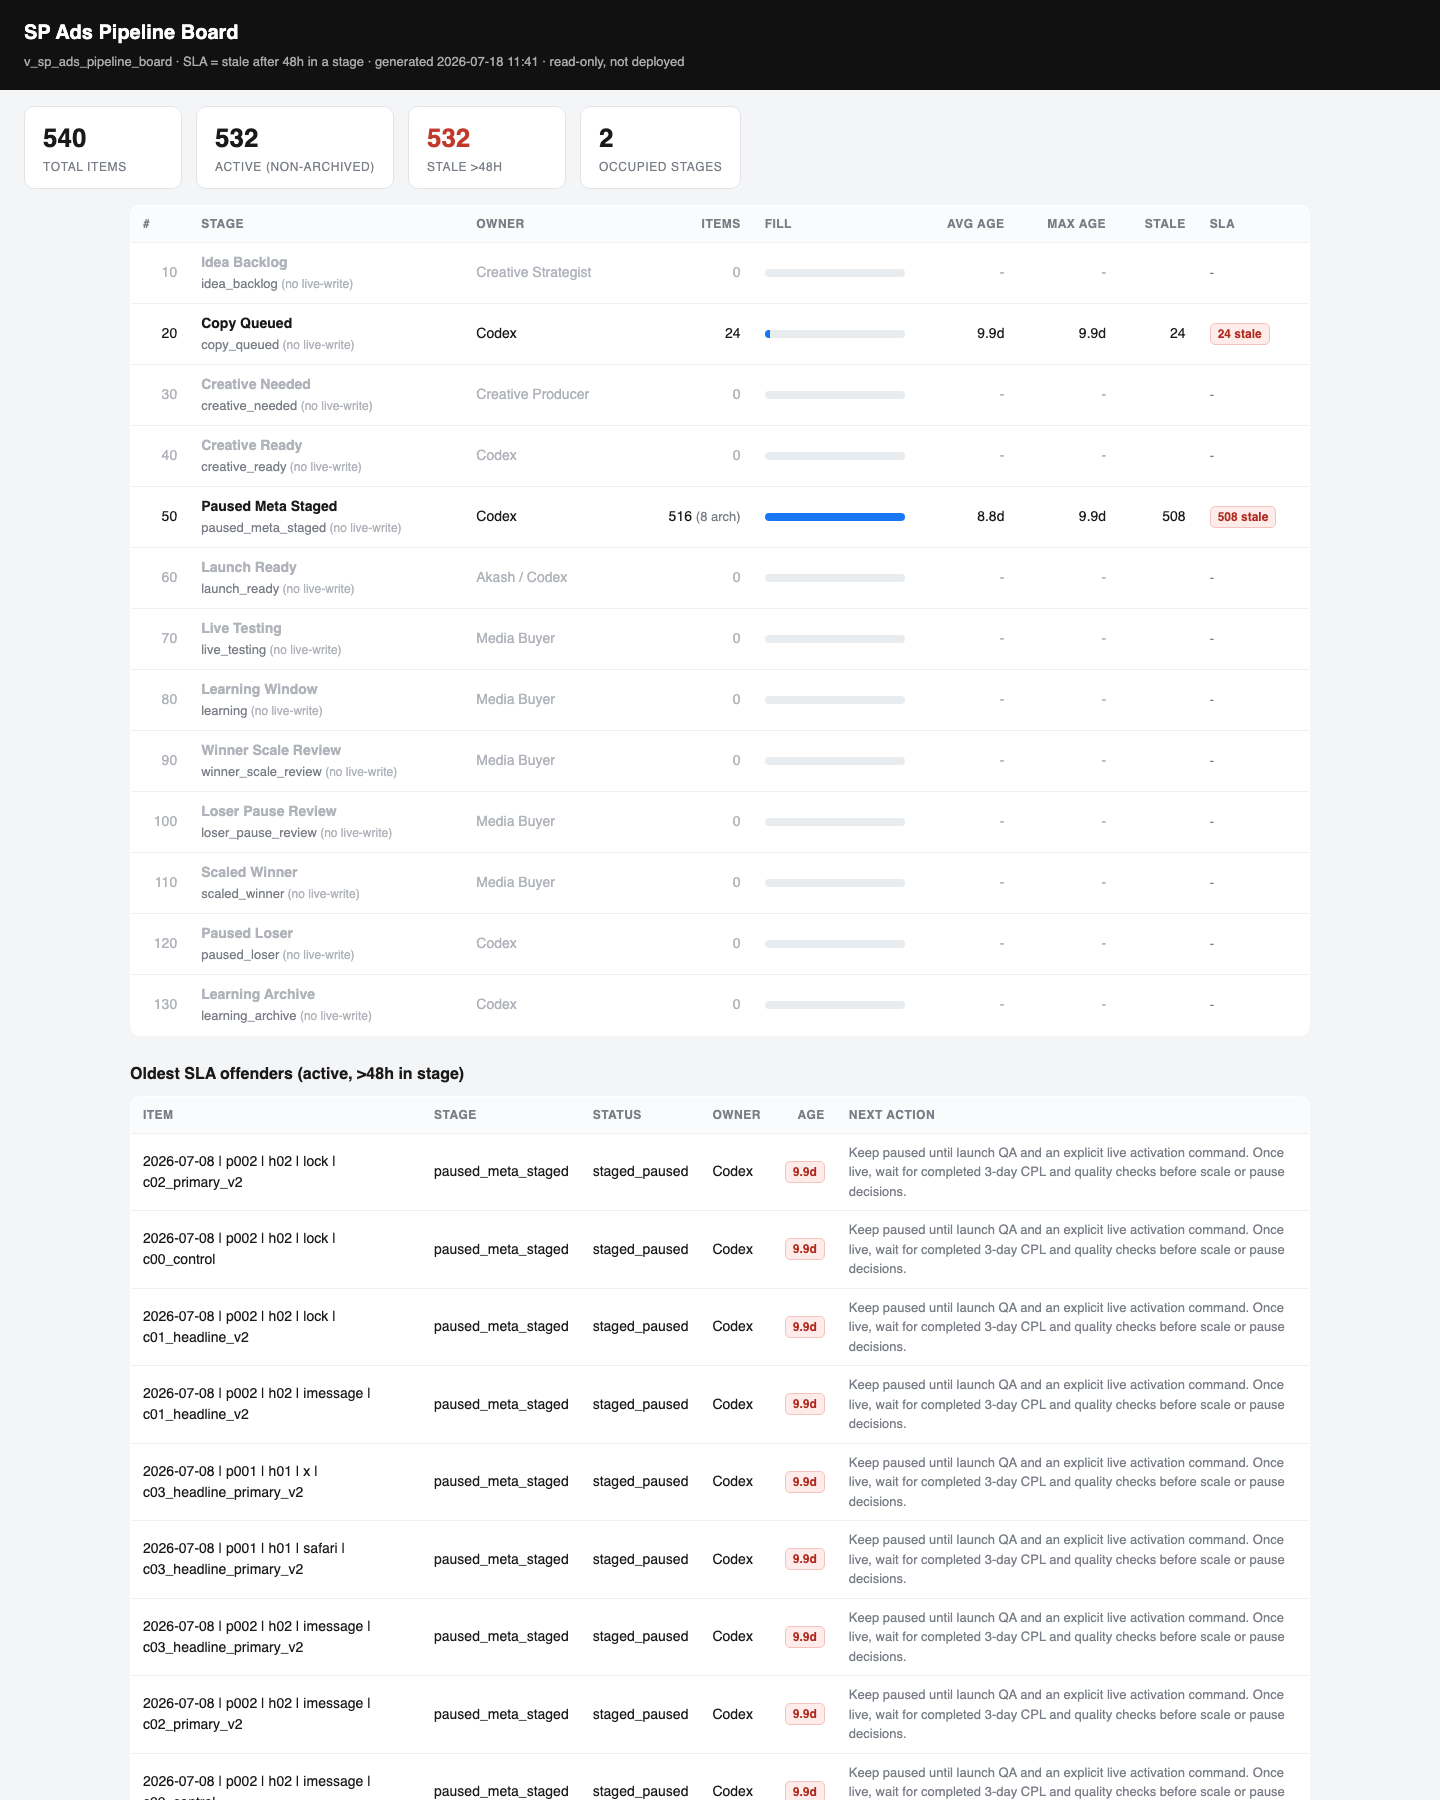This screenshot has width=1440, height=1800.
Task: Open the Stale >48h summary card
Action: pos(487,148)
